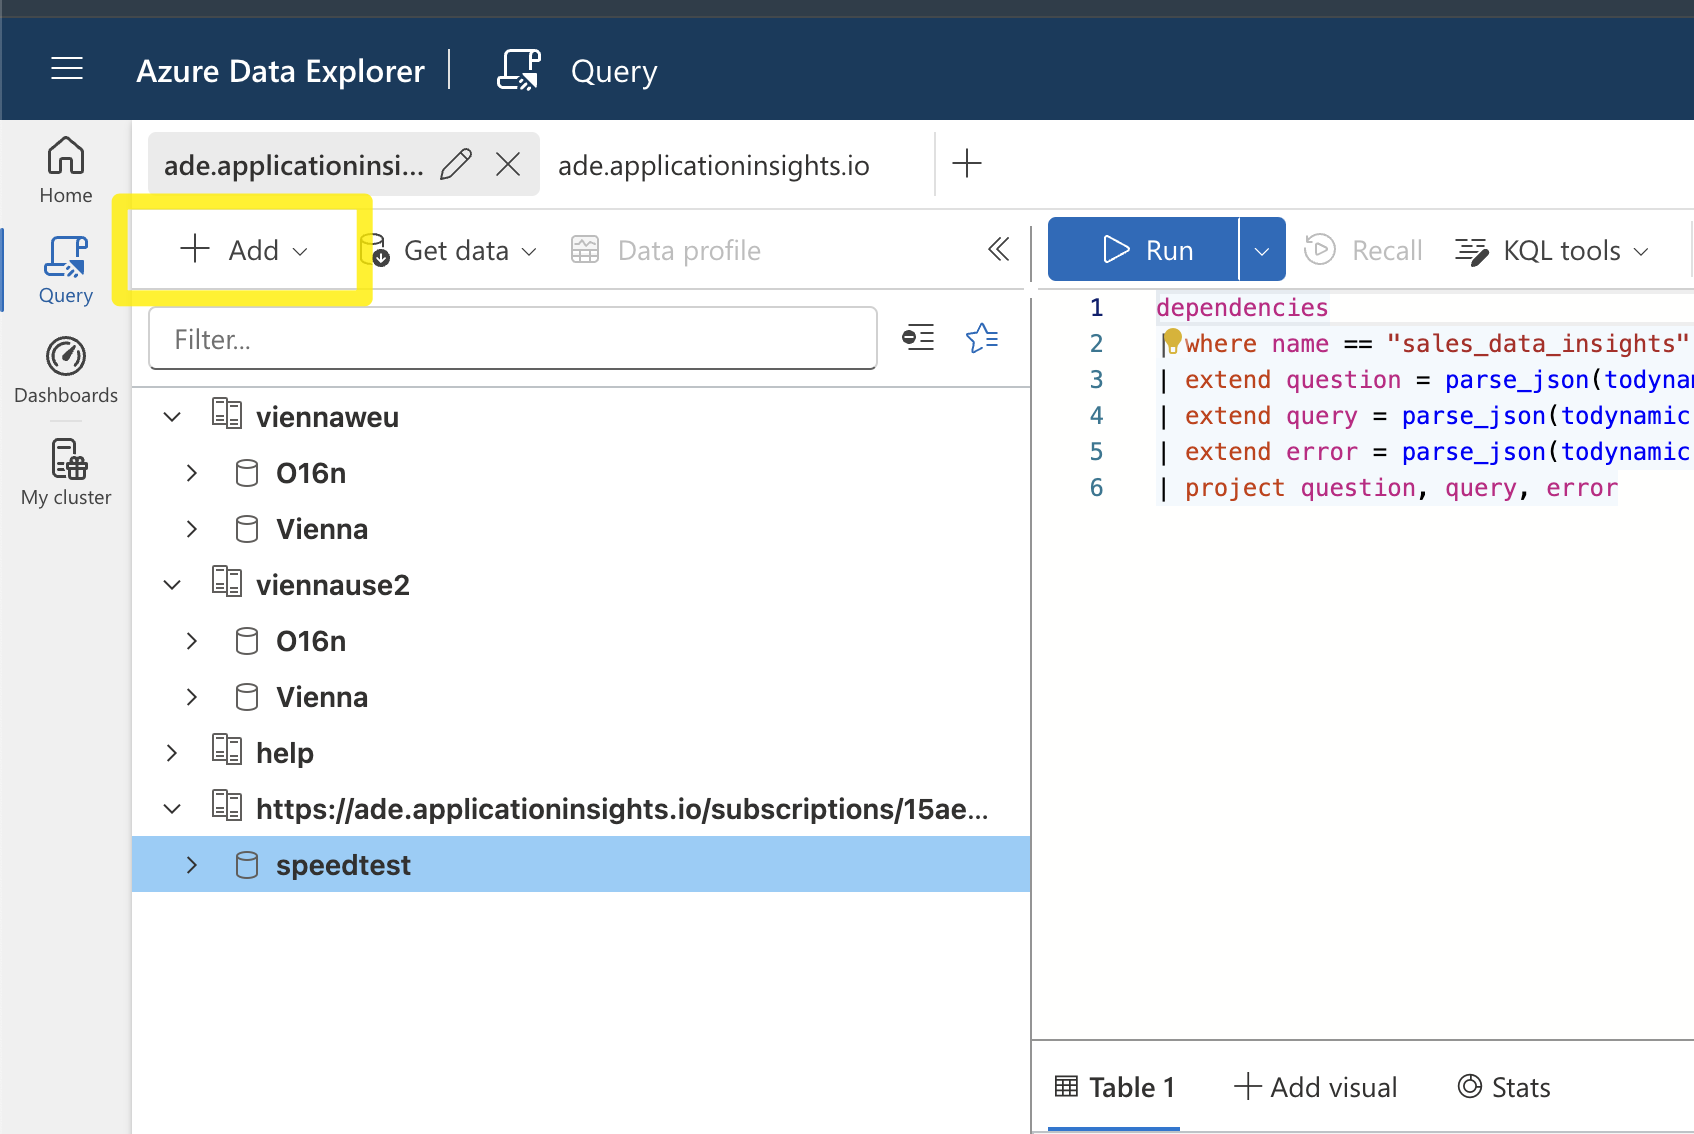Click the filter options list icon
Image resolution: width=1694 pixels, height=1134 pixels.
pos(918,338)
